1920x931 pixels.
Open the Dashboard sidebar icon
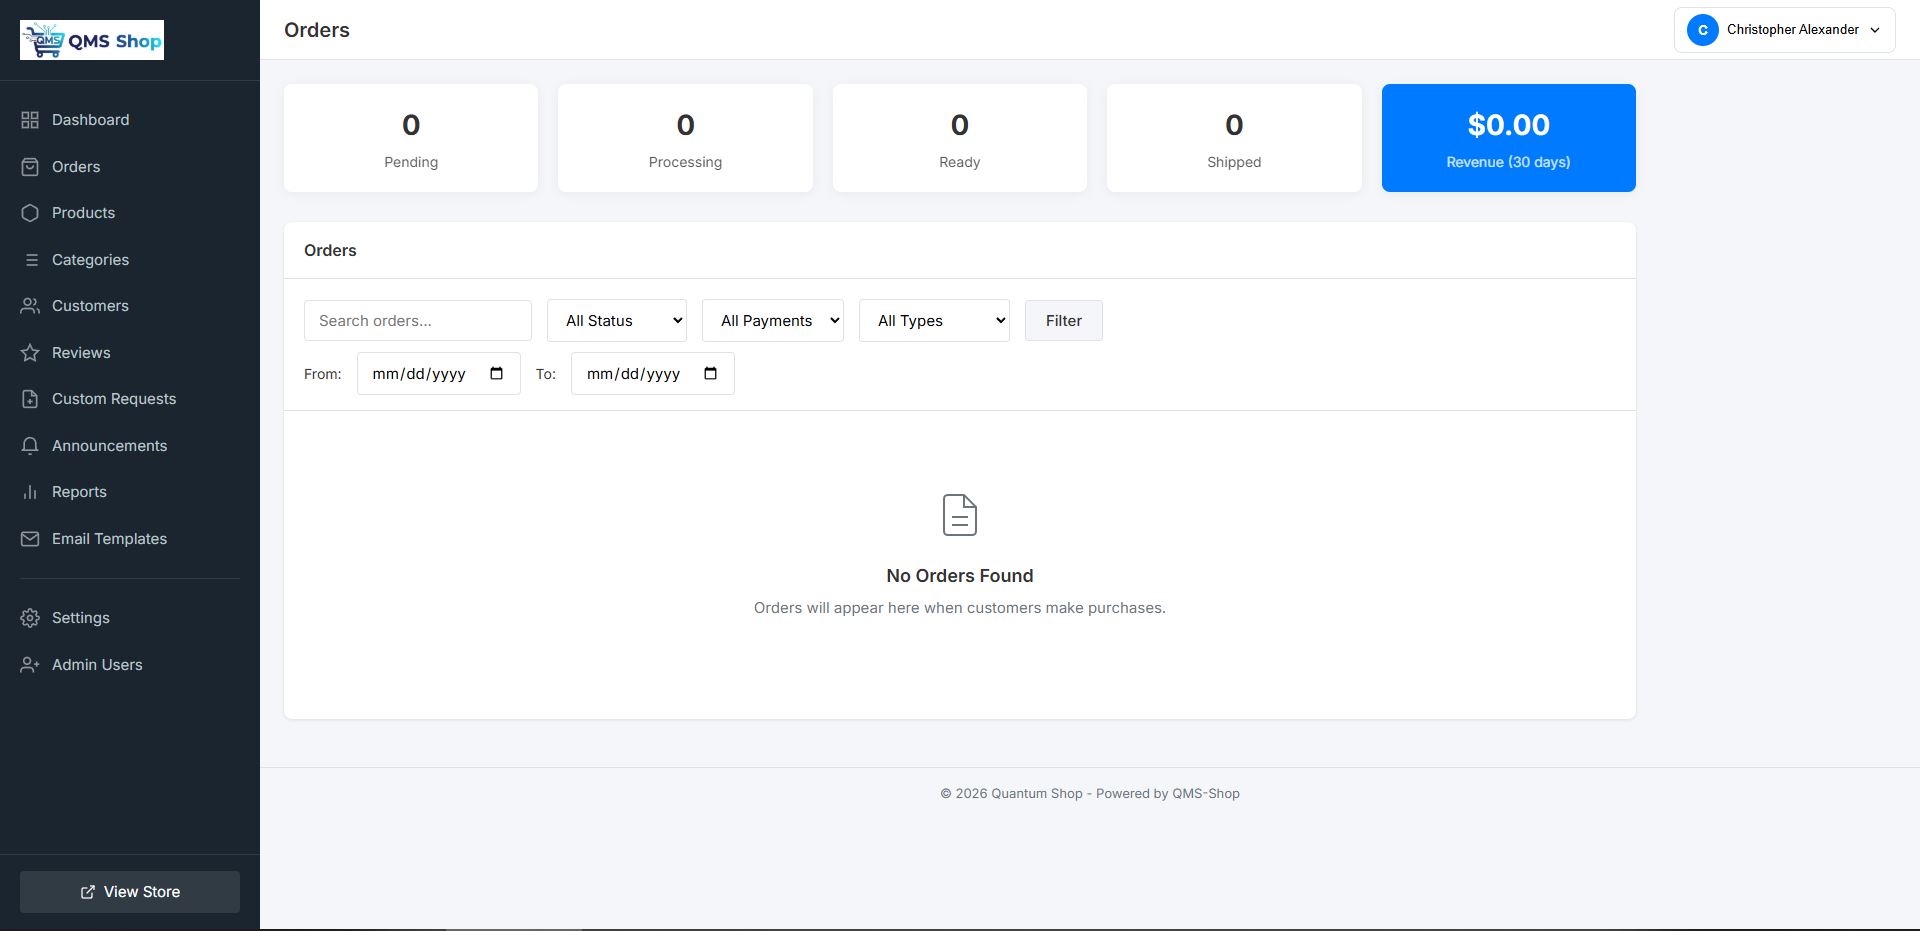click(30, 119)
